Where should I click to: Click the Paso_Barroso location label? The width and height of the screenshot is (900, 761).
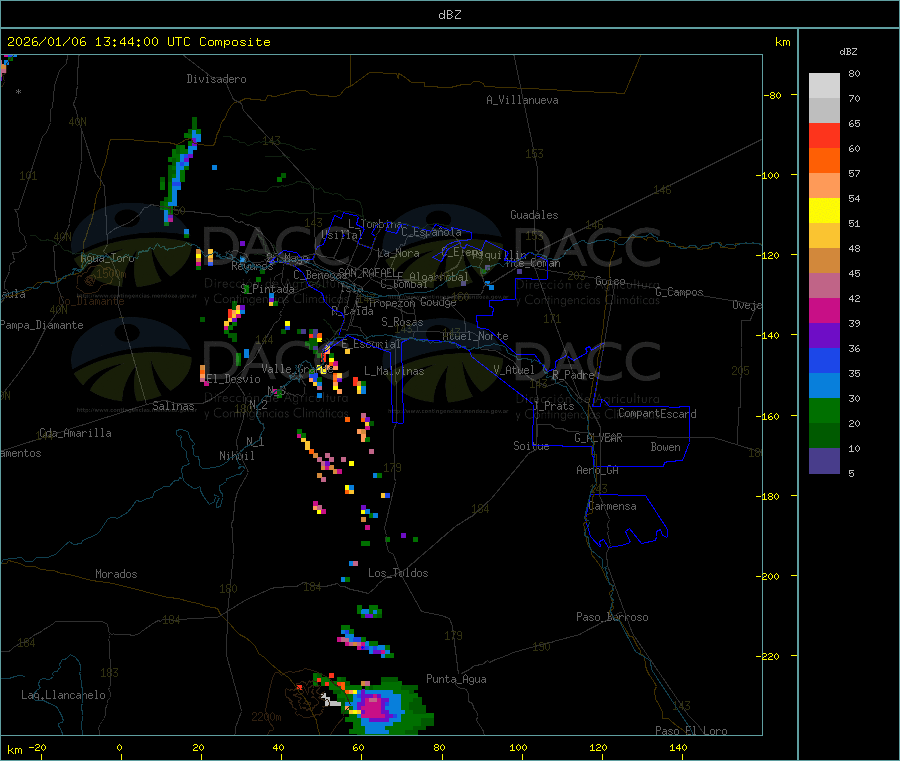[x=612, y=617]
